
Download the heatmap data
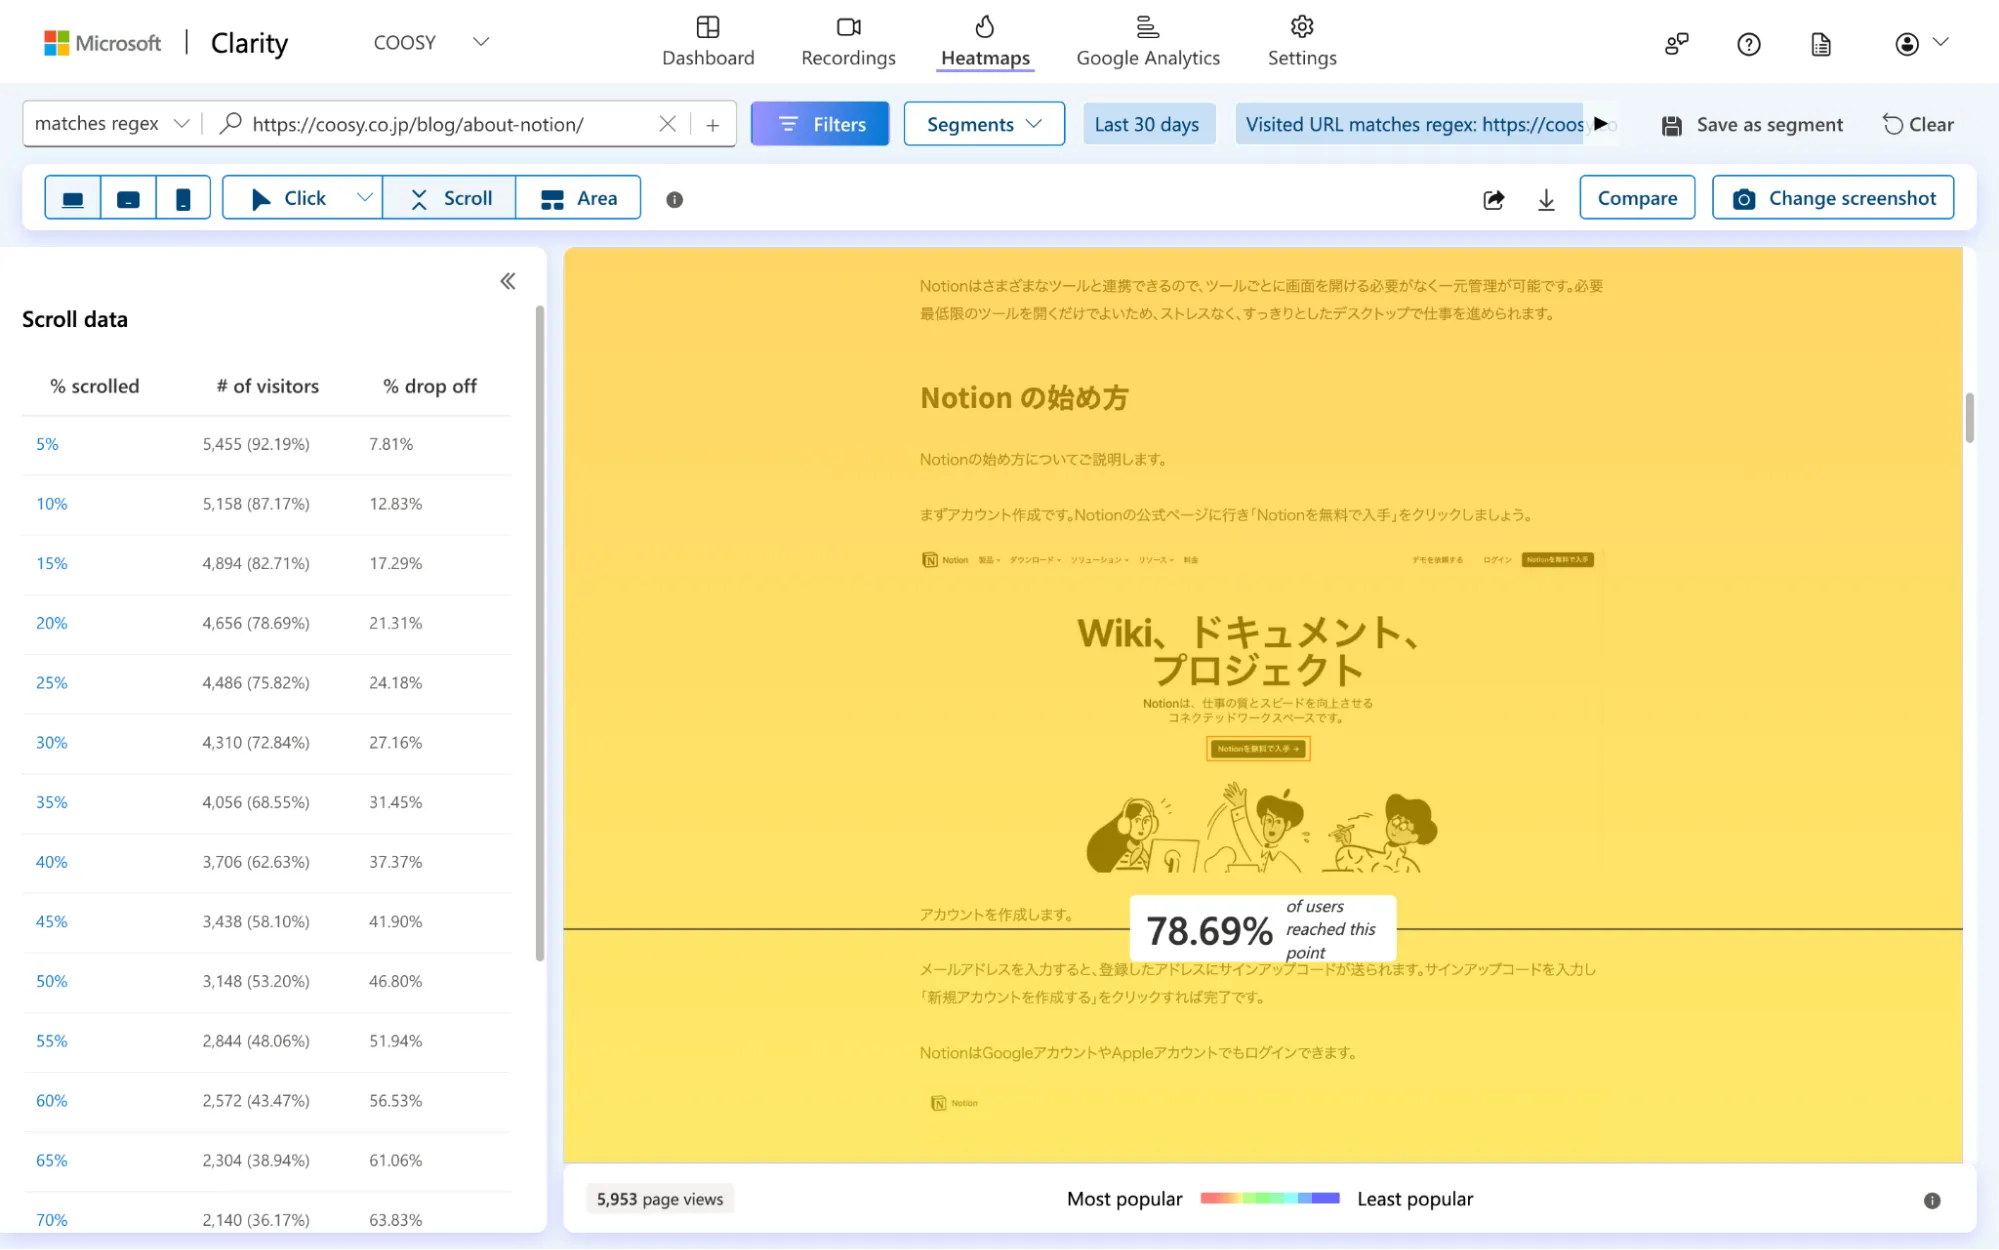(1546, 199)
